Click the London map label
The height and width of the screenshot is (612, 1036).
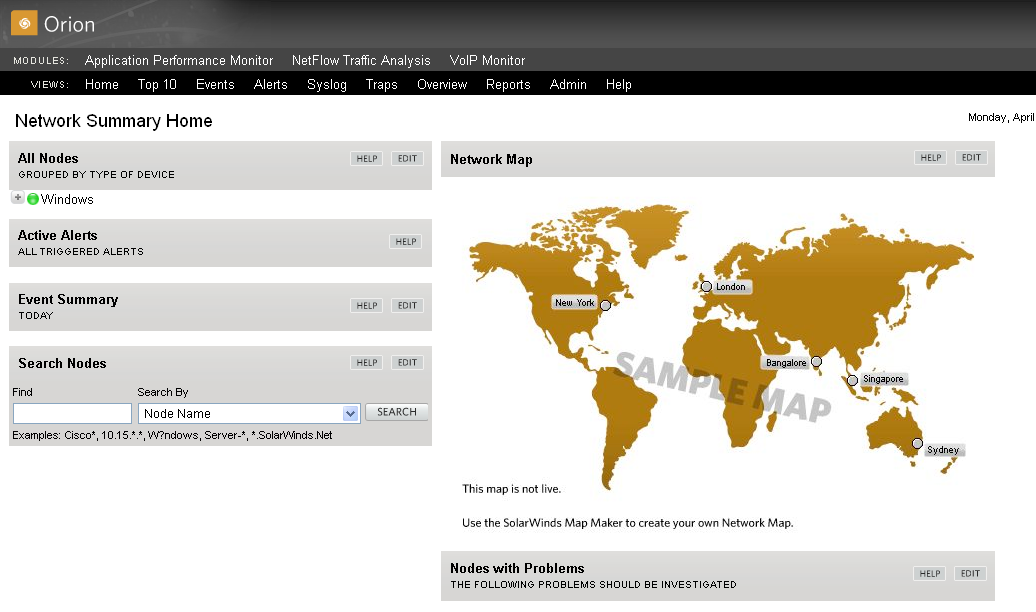(x=731, y=287)
